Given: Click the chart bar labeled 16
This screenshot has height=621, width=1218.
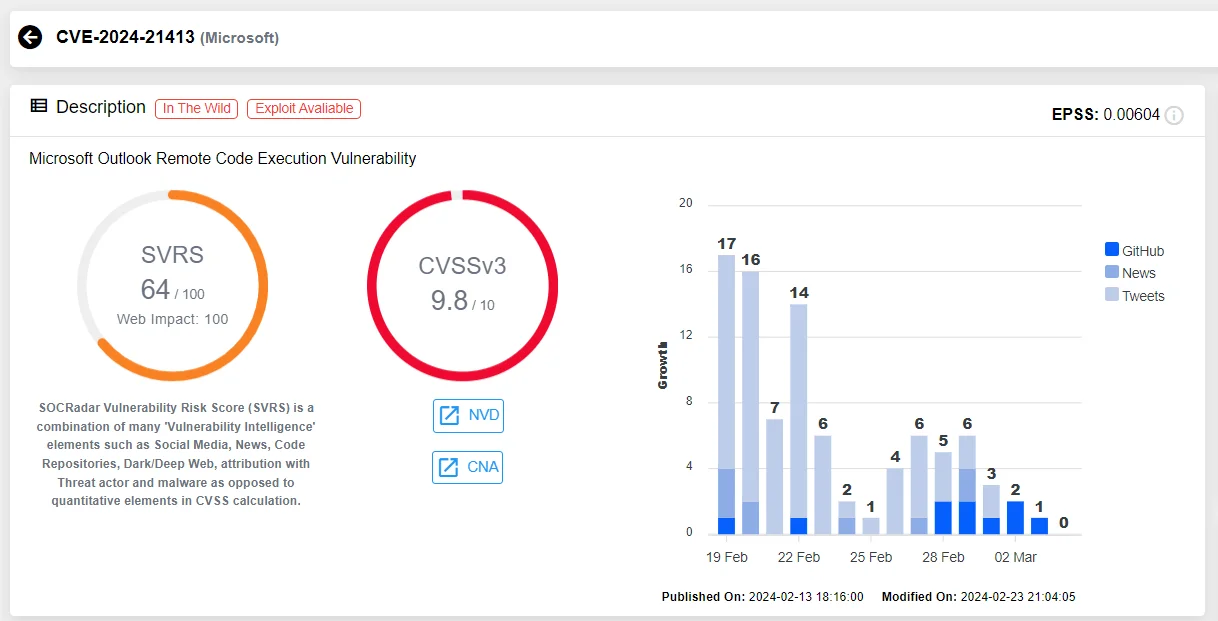Looking at the screenshot, I should [751, 403].
